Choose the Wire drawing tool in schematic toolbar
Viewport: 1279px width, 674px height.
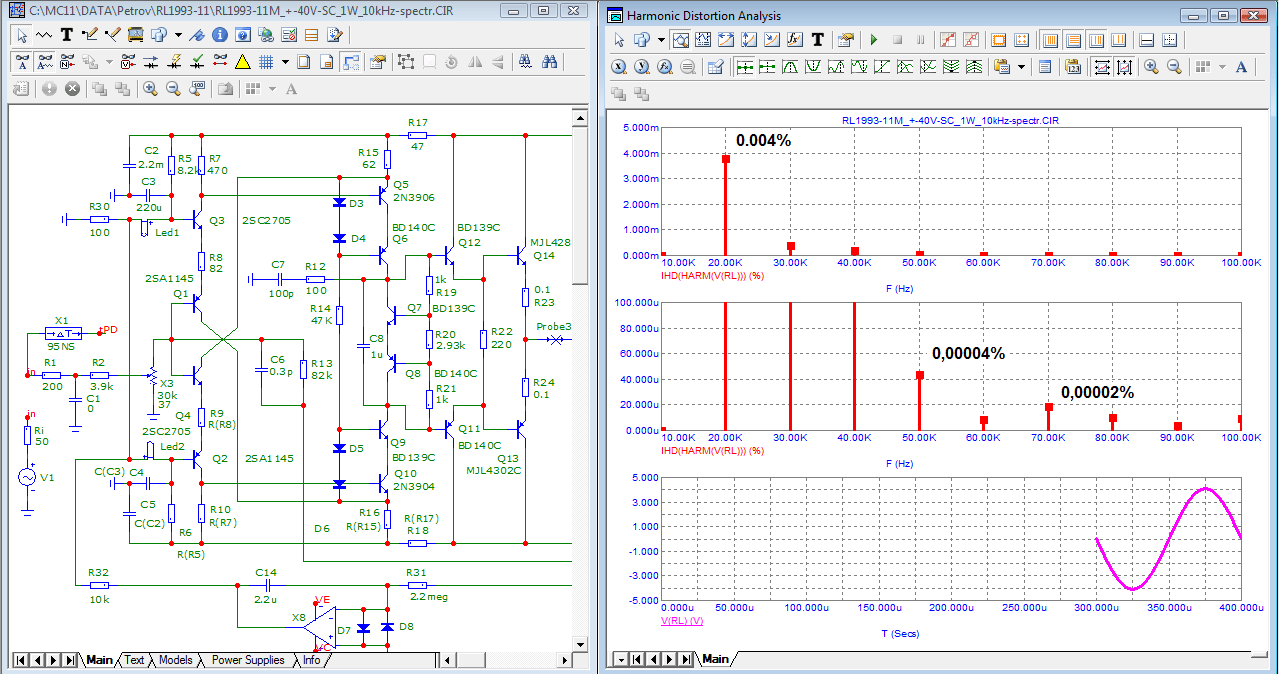coord(44,35)
